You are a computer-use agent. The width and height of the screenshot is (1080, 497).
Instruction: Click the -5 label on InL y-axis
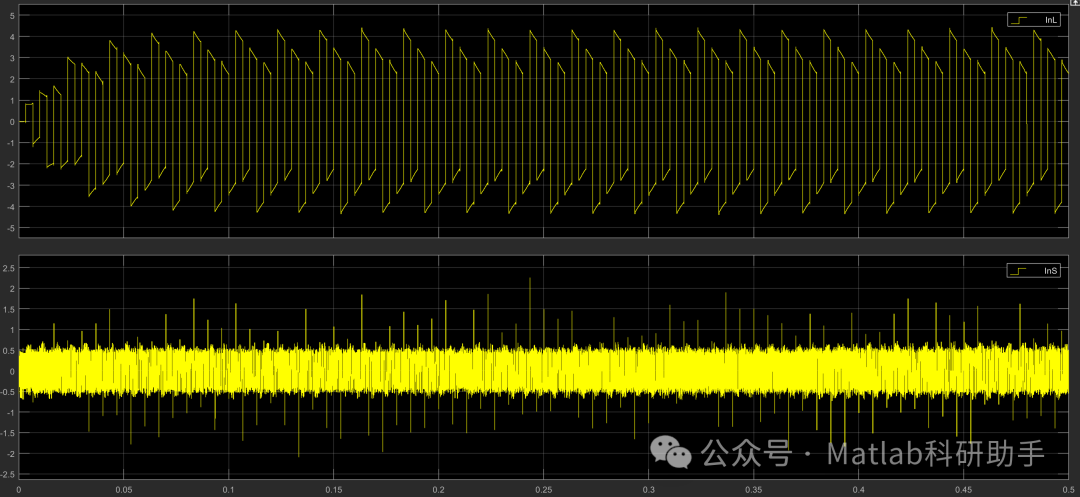tap(10, 228)
